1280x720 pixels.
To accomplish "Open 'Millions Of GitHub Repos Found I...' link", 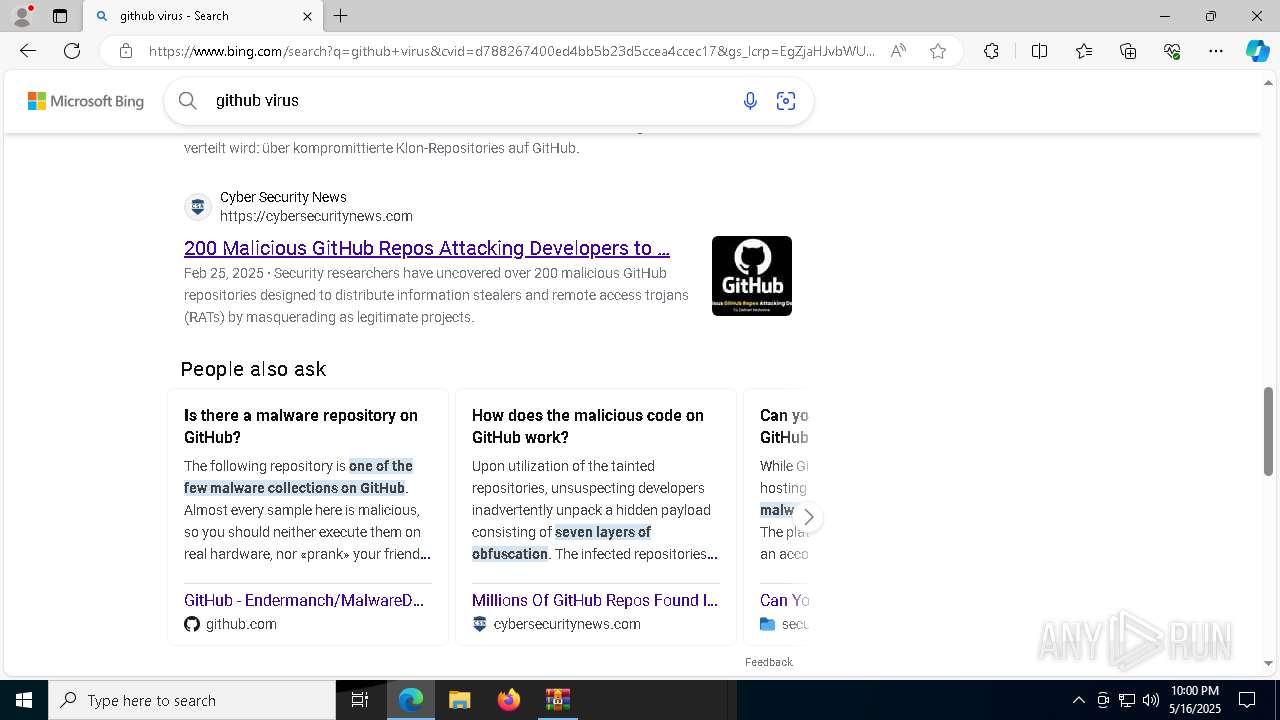I will coord(595,600).
